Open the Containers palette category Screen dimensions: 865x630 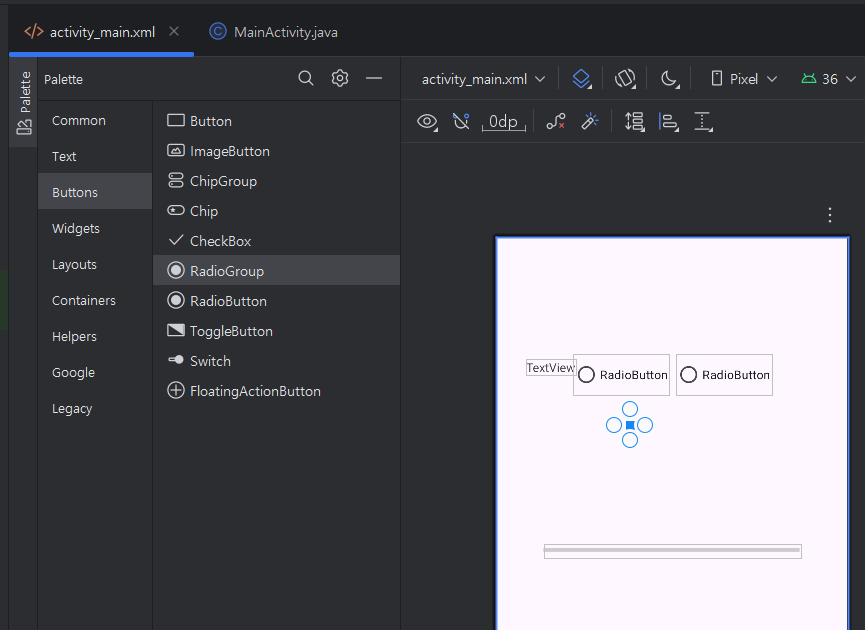tap(95, 301)
